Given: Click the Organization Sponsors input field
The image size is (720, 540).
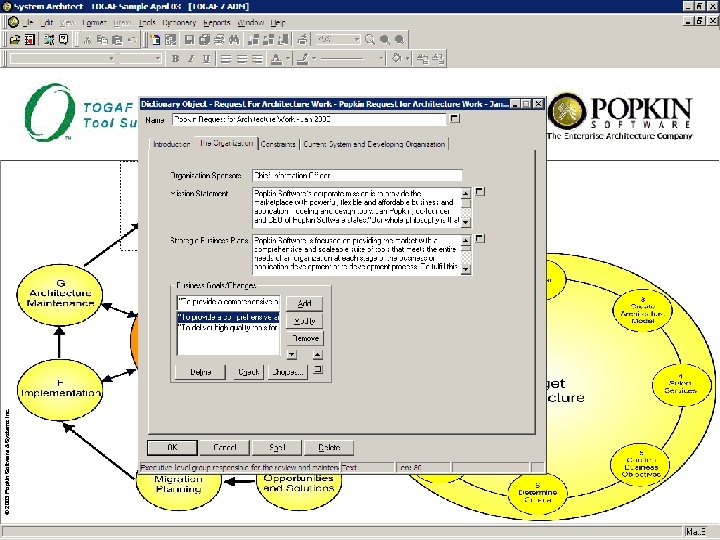Looking at the screenshot, I should tap(357, 175).
